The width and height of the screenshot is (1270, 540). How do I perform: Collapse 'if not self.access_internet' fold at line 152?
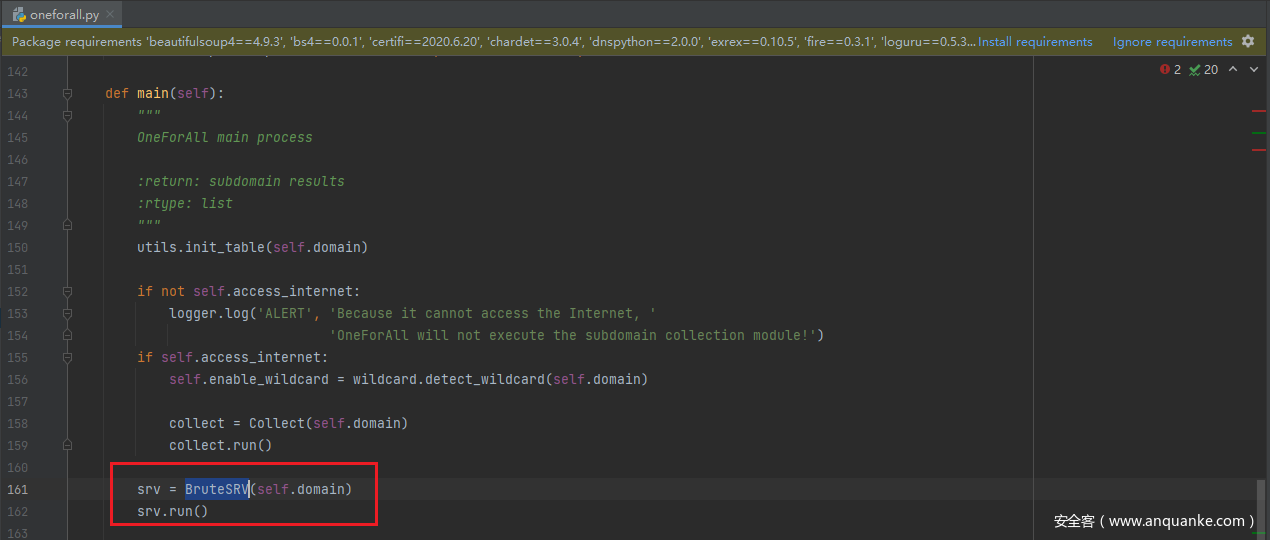(x=67, y=291)
